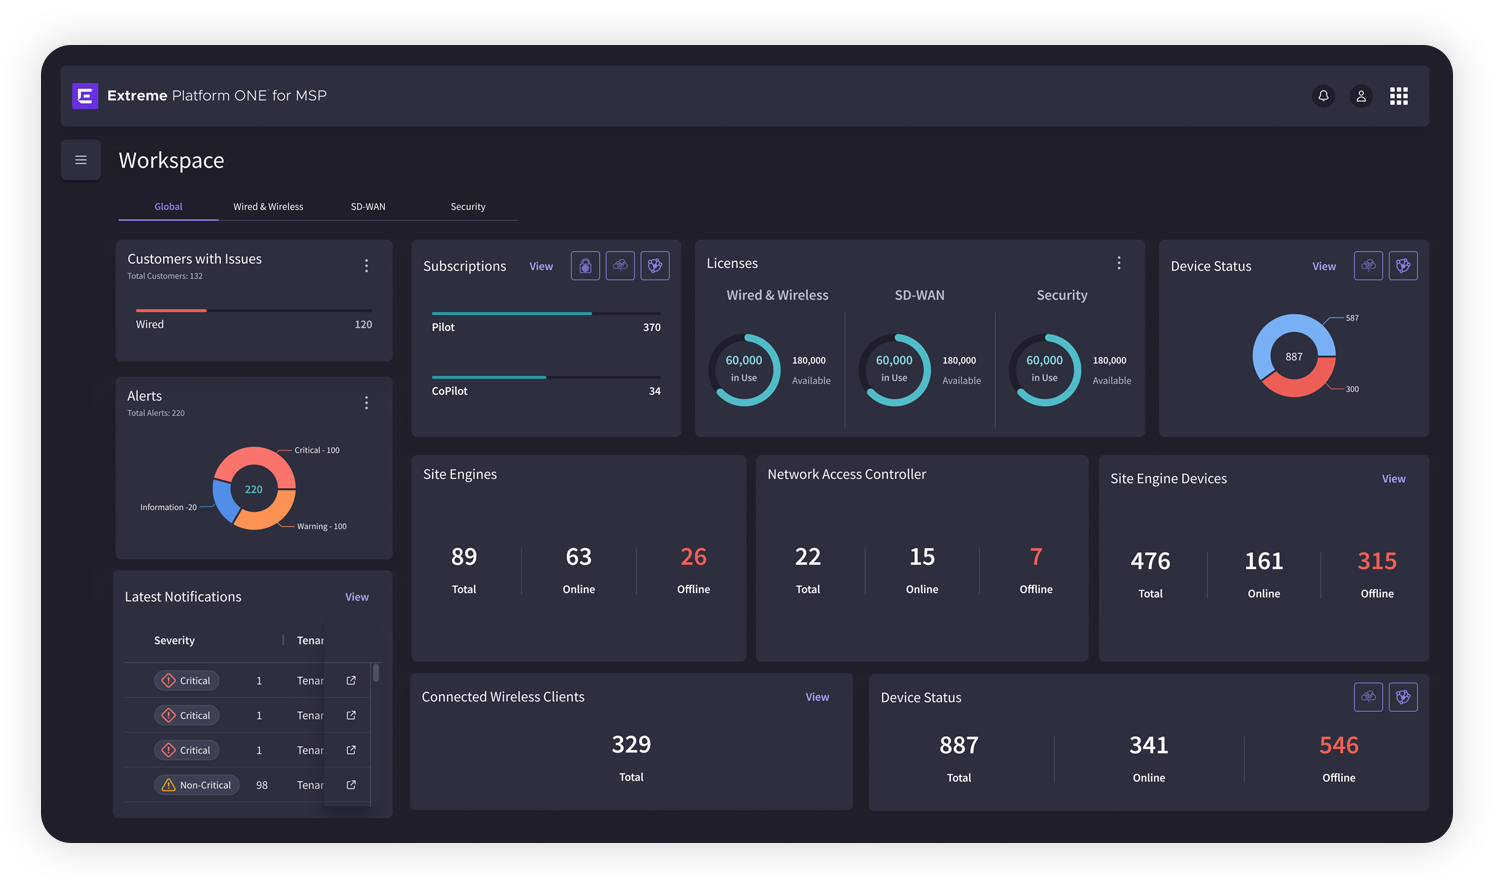Click Connected Wireless Clients total 329
The image size is (1495, 888).
point(631,744)
